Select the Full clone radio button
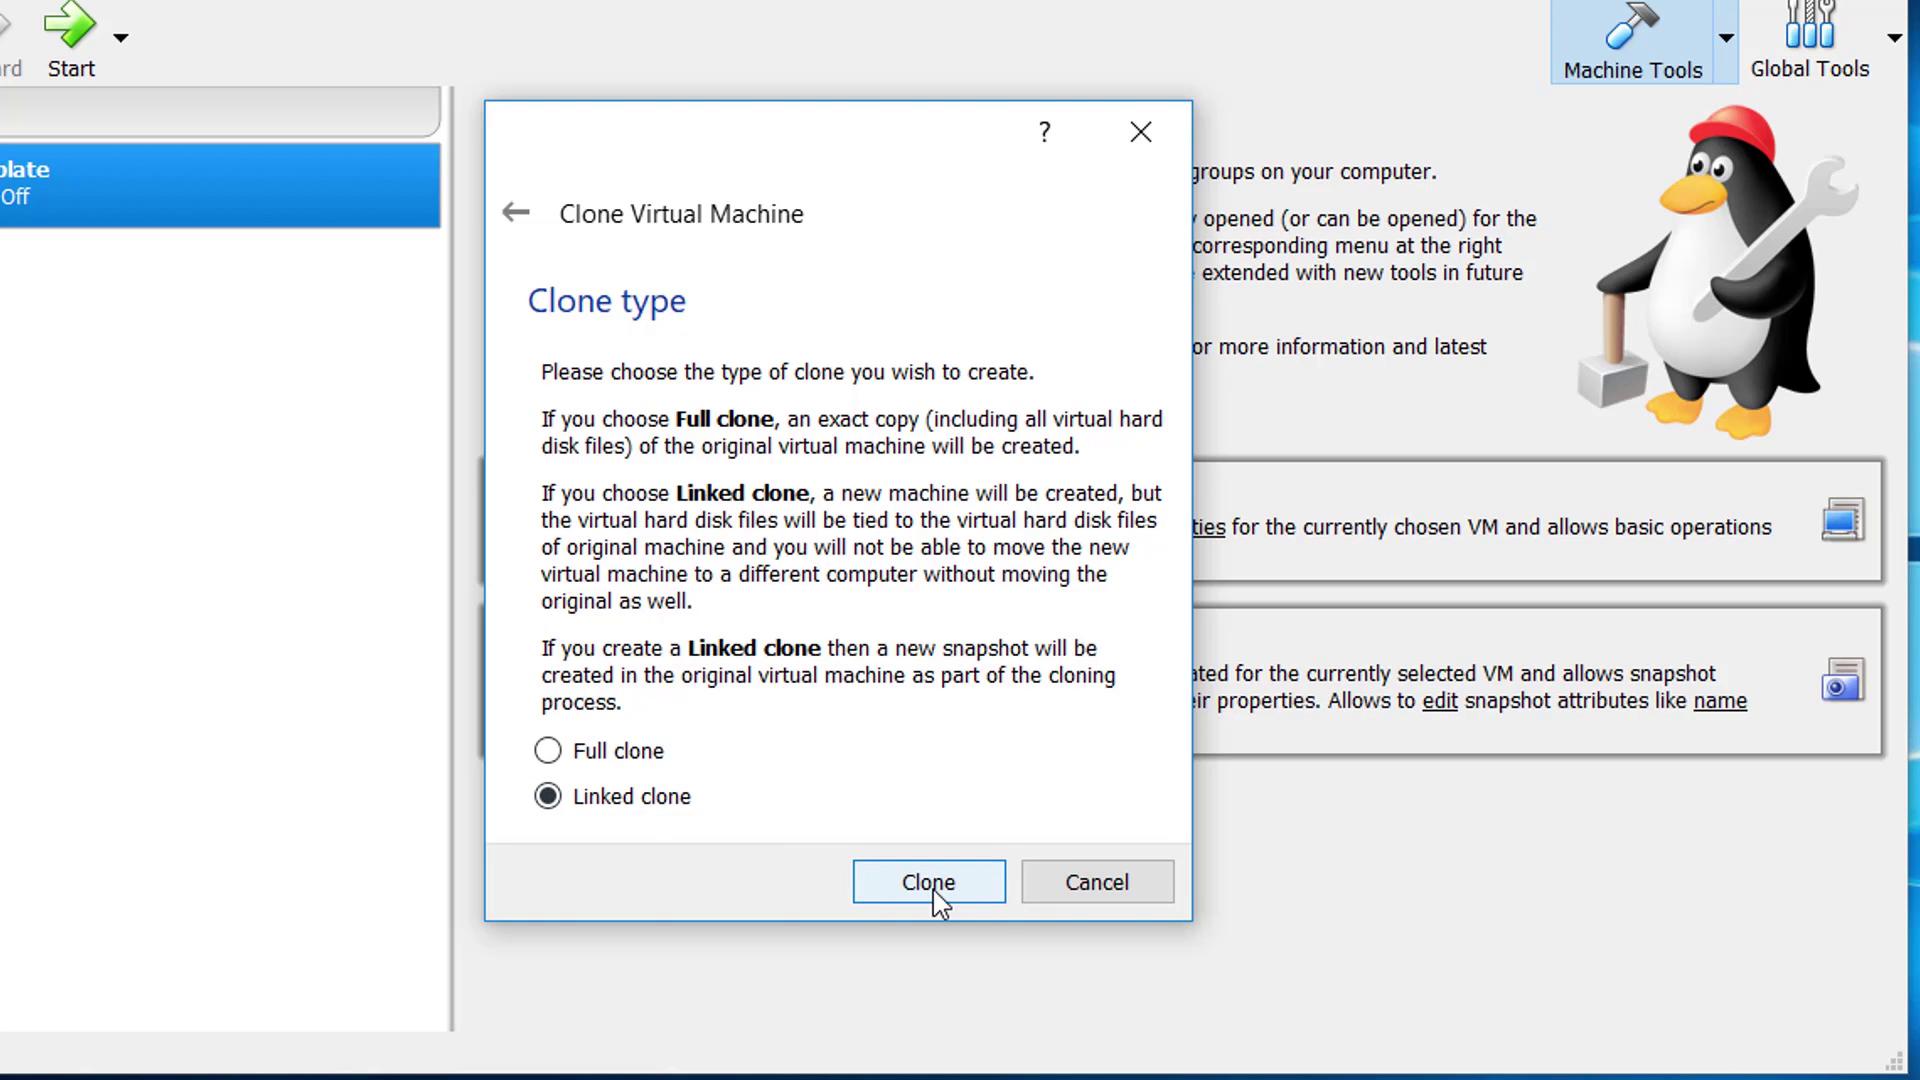This screenshot has height=1080, width=1920. click(548, 750)
